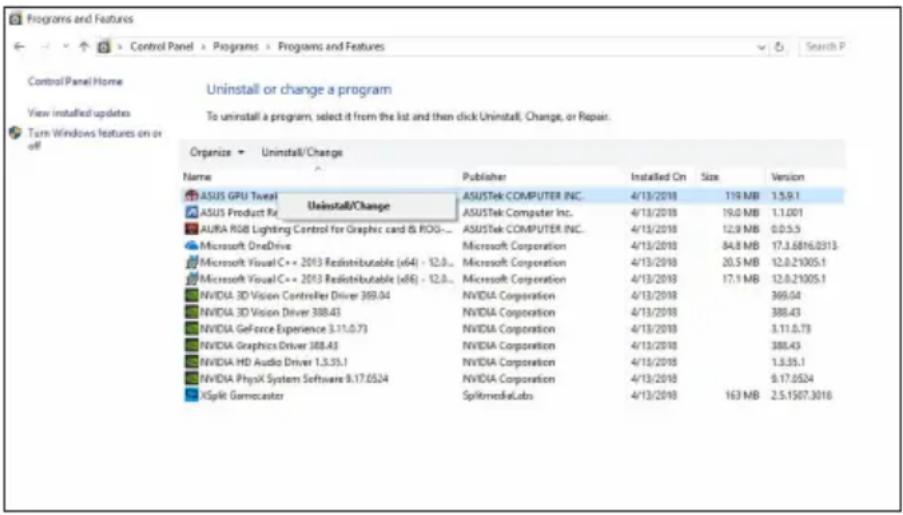The image size is (903, 515).
Task: Select NVIDIA Graphics Driver 388.43 row
Action: click(514, 346)
